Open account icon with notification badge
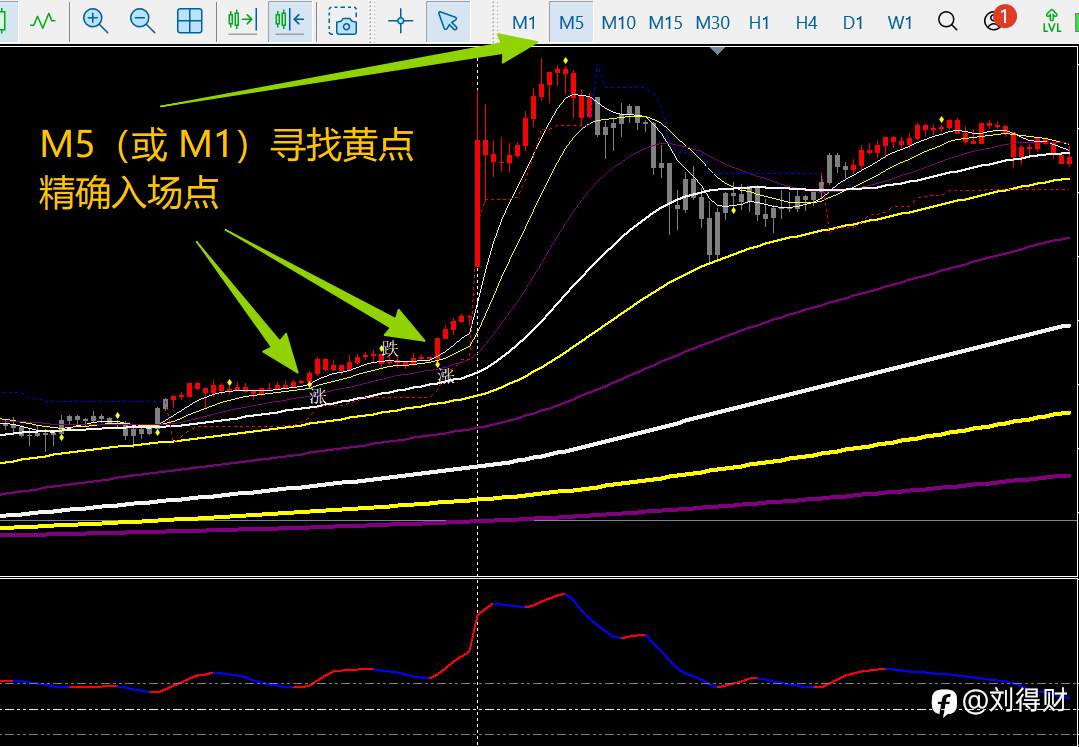This screenshot has width=1079, height=747. pyautogui.click(x=998, y=19)
